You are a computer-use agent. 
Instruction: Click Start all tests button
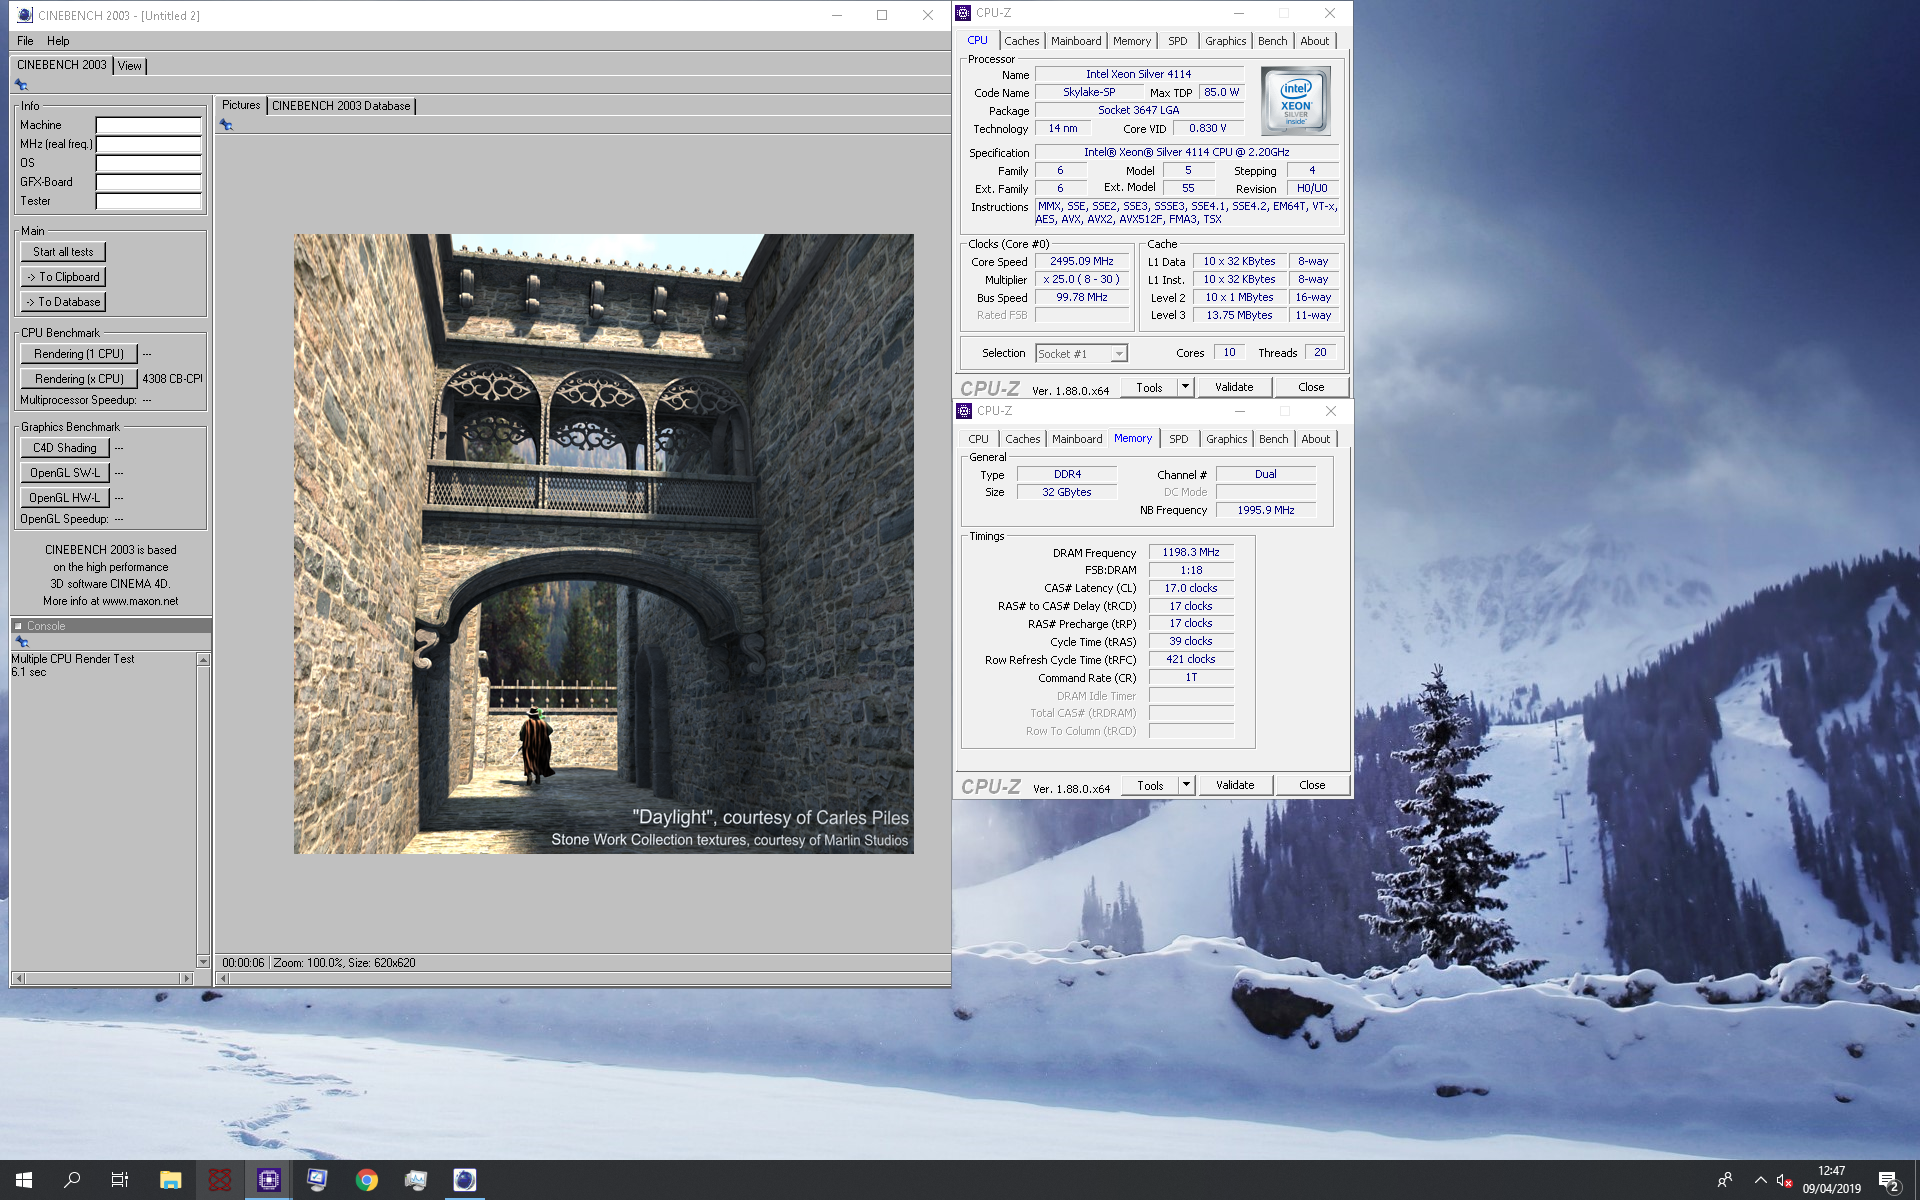[63, 252]
